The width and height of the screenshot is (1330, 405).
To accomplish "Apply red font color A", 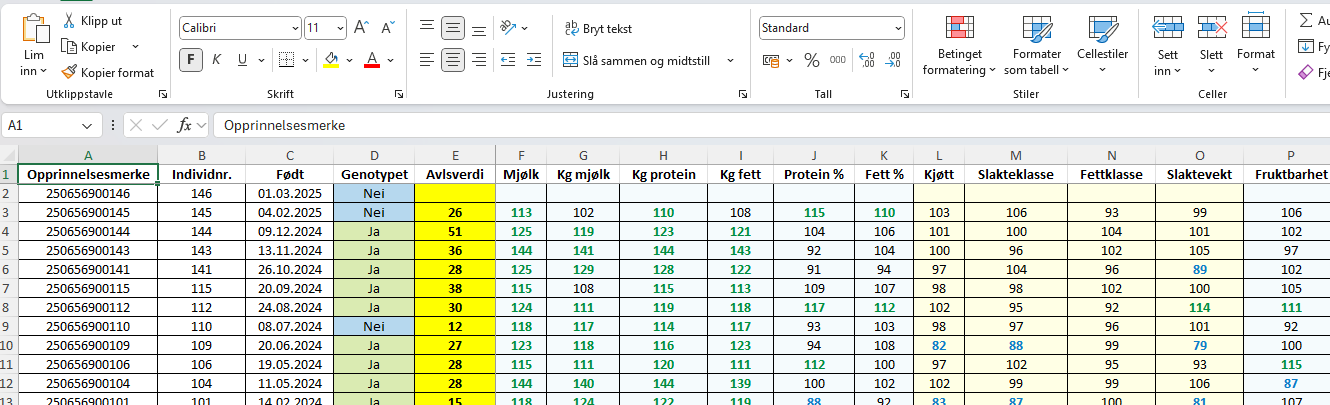I will click(372, 60).
